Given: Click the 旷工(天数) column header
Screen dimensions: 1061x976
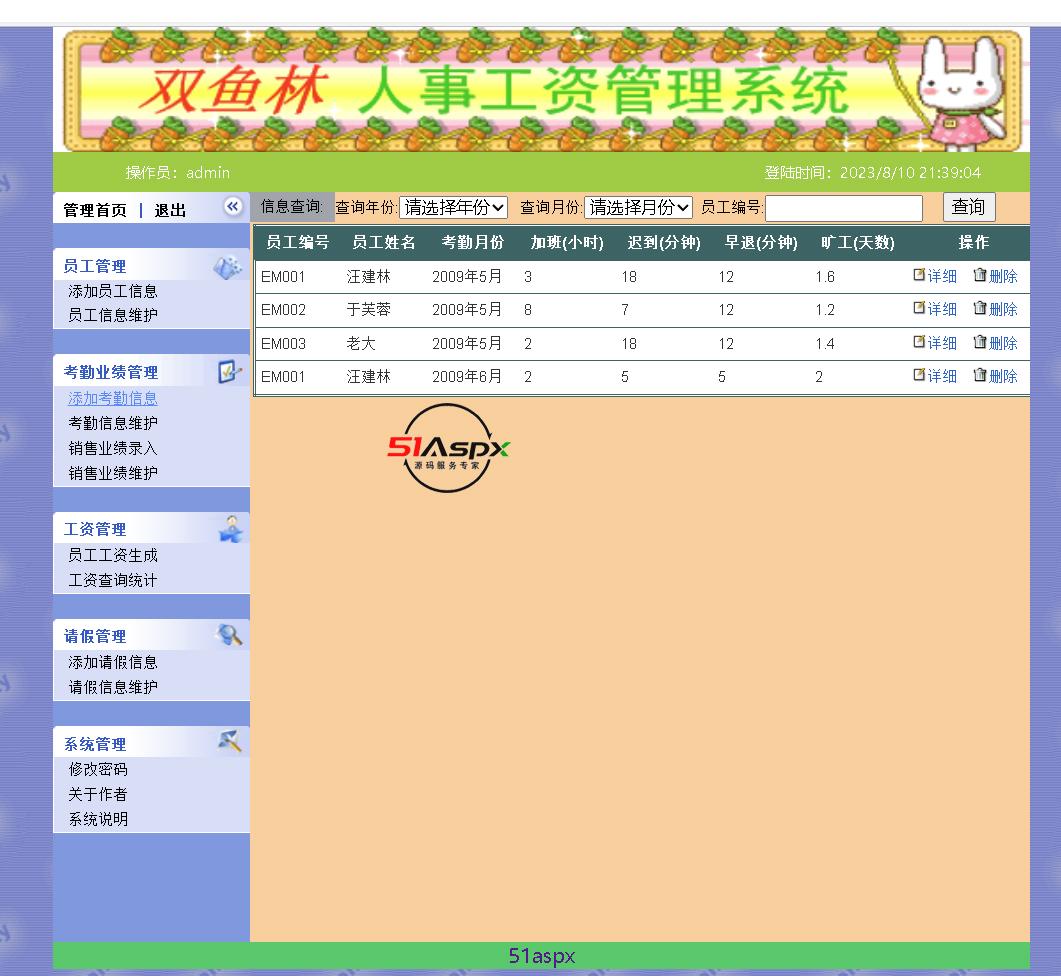Looking at the screenshot, I should [x=858, y=242].
